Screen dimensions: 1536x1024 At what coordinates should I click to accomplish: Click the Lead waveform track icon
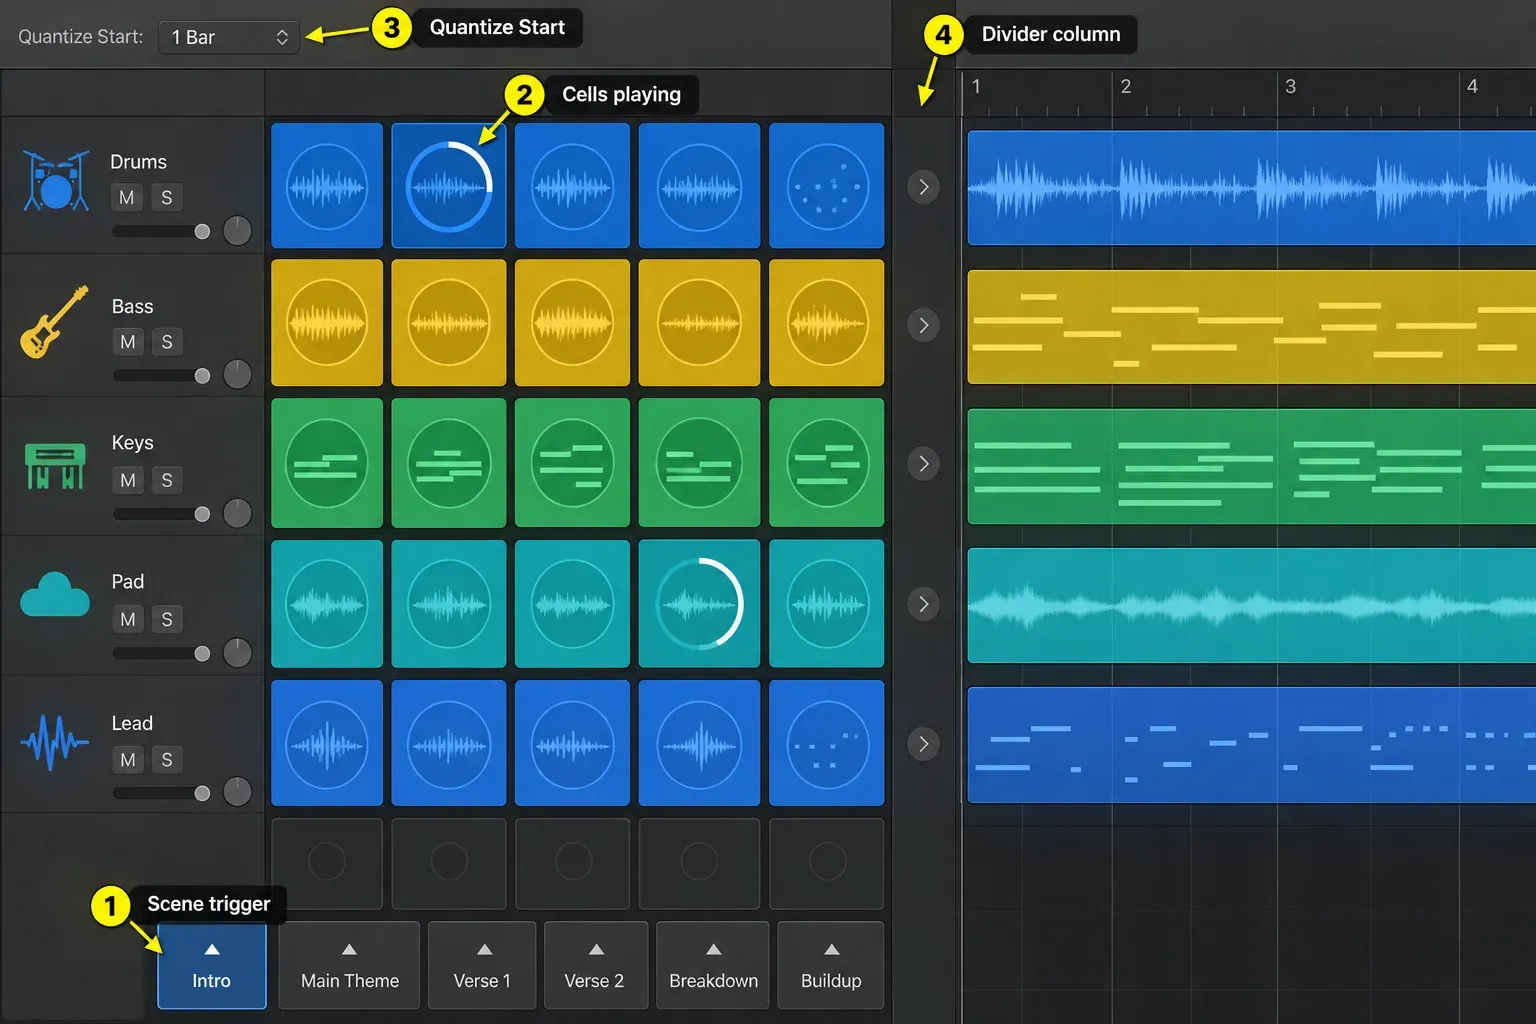pyautogui.click(x=54, y=742)
